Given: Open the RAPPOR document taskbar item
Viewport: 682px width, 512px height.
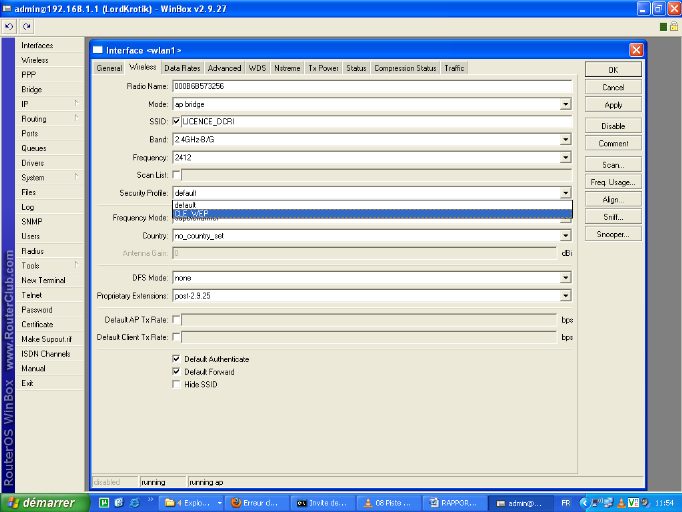Looking at the screenshot, I should [x=454, y=503].
